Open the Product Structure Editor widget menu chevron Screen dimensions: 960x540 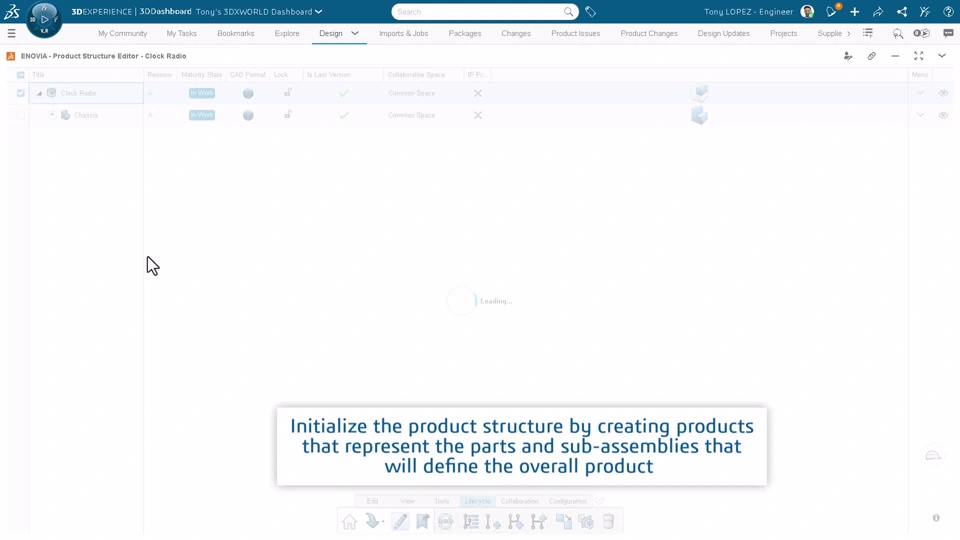pos(942,56)
